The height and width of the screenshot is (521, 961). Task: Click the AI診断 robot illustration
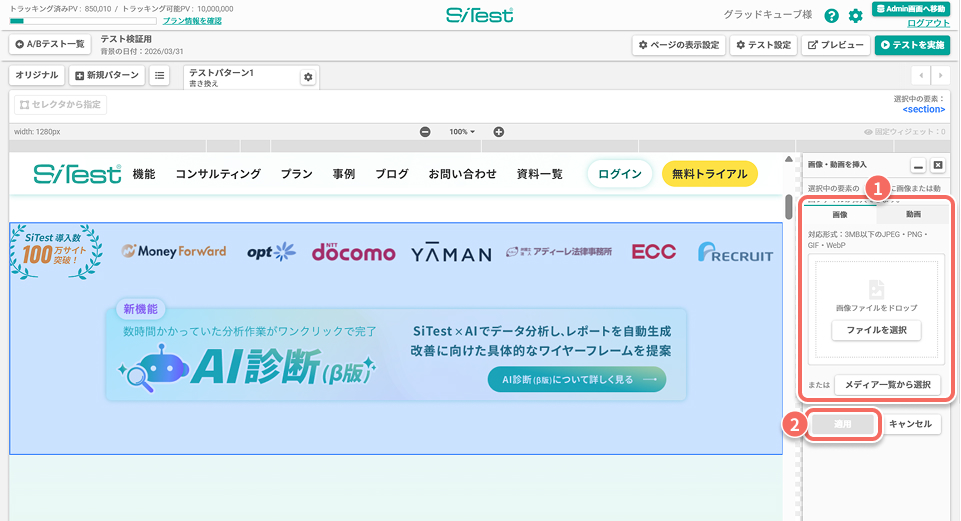coord(154,368)
